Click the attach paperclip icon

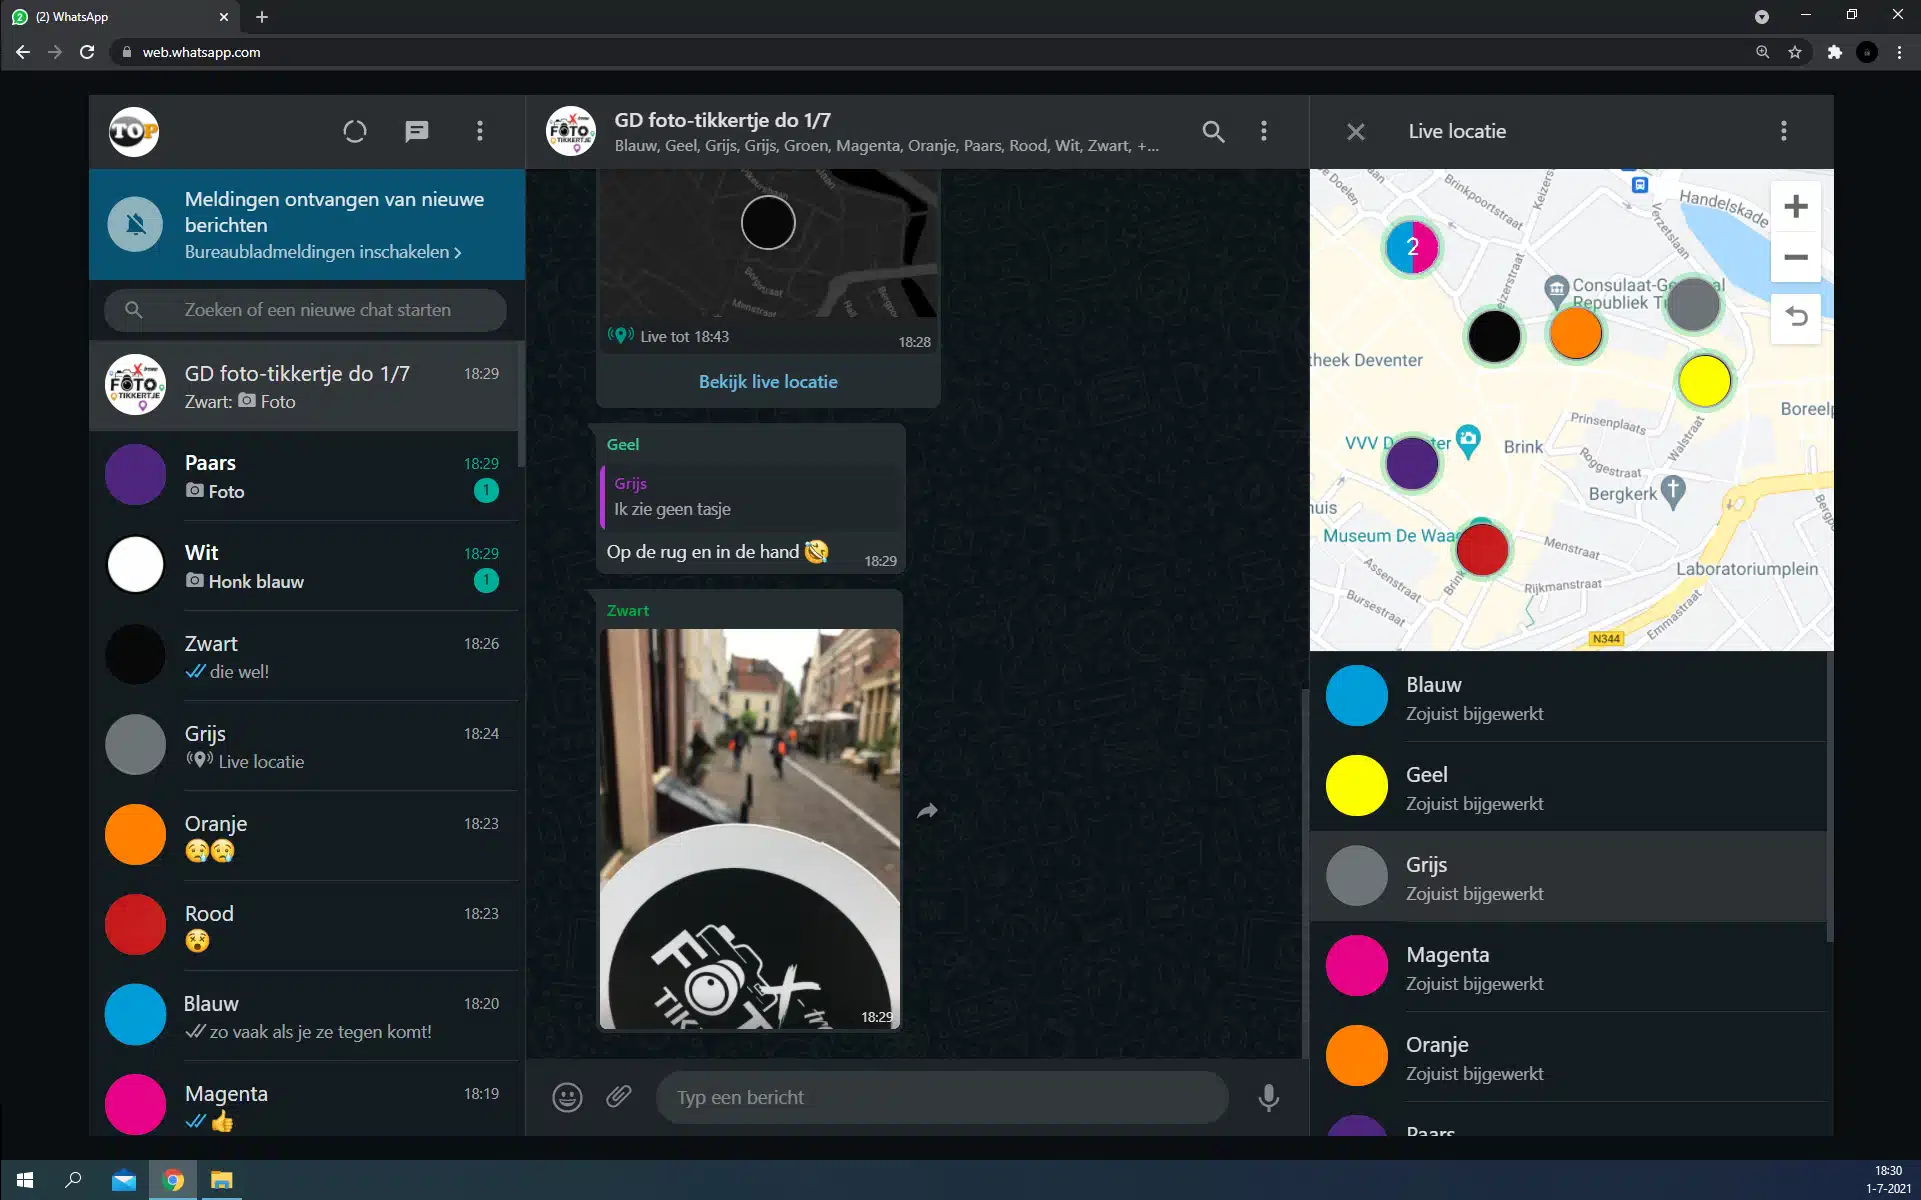coord(619,1097)
